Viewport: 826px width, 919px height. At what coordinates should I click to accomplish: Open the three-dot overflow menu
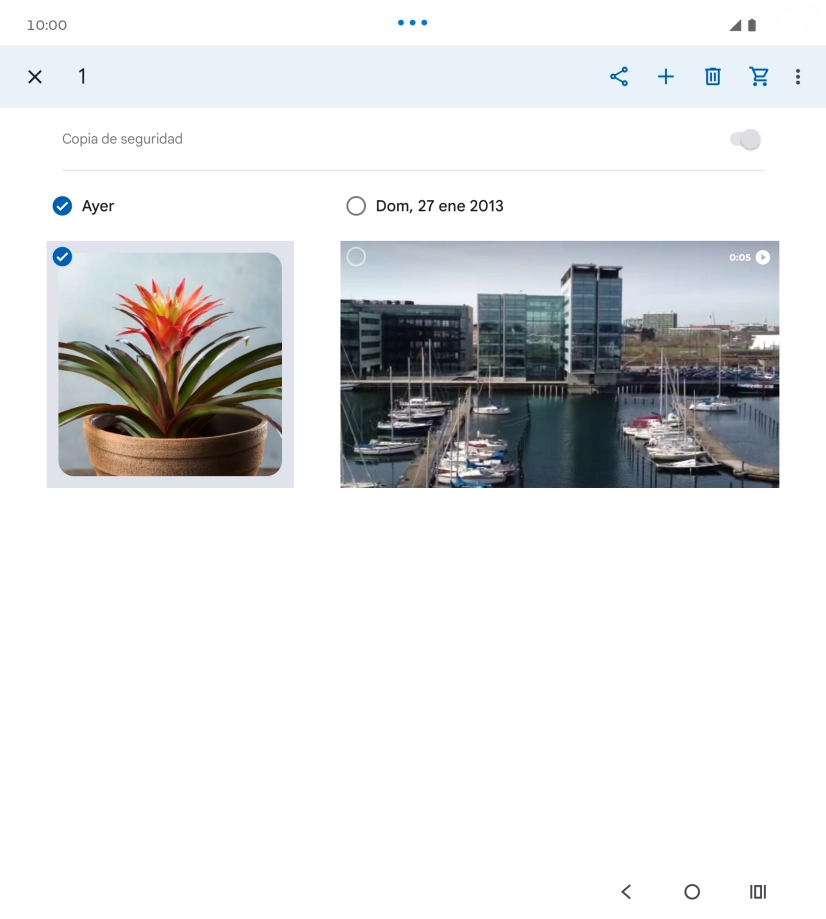[798, 77]
